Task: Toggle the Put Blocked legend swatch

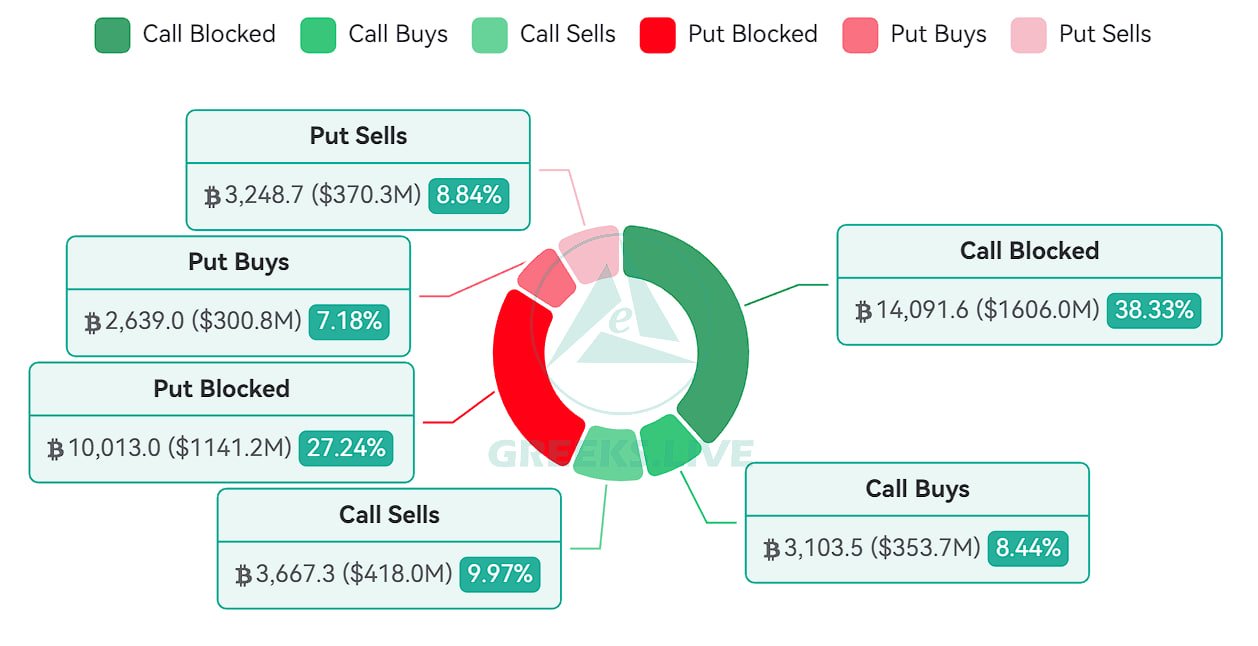Action: (x=658, y=35)
